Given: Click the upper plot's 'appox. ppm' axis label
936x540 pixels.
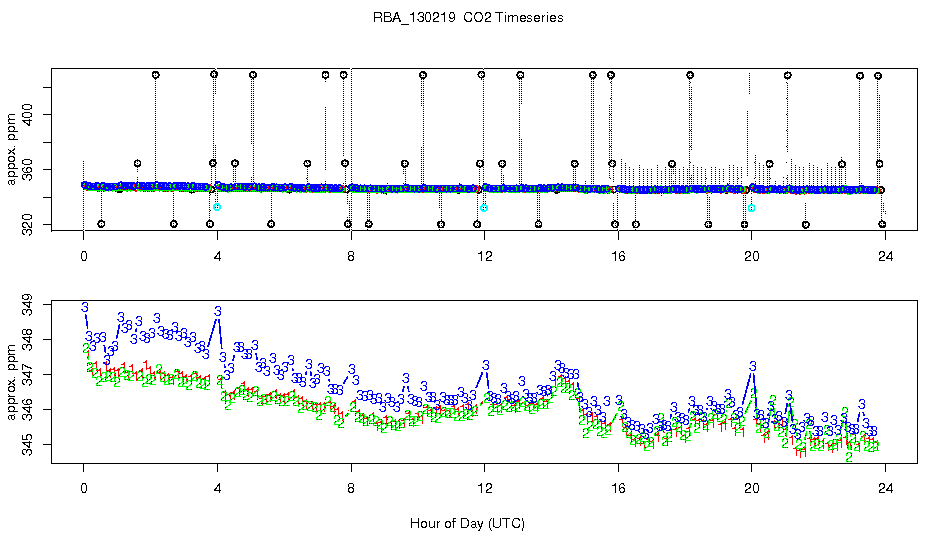Looking at the screenshot, I should (11, 149).
